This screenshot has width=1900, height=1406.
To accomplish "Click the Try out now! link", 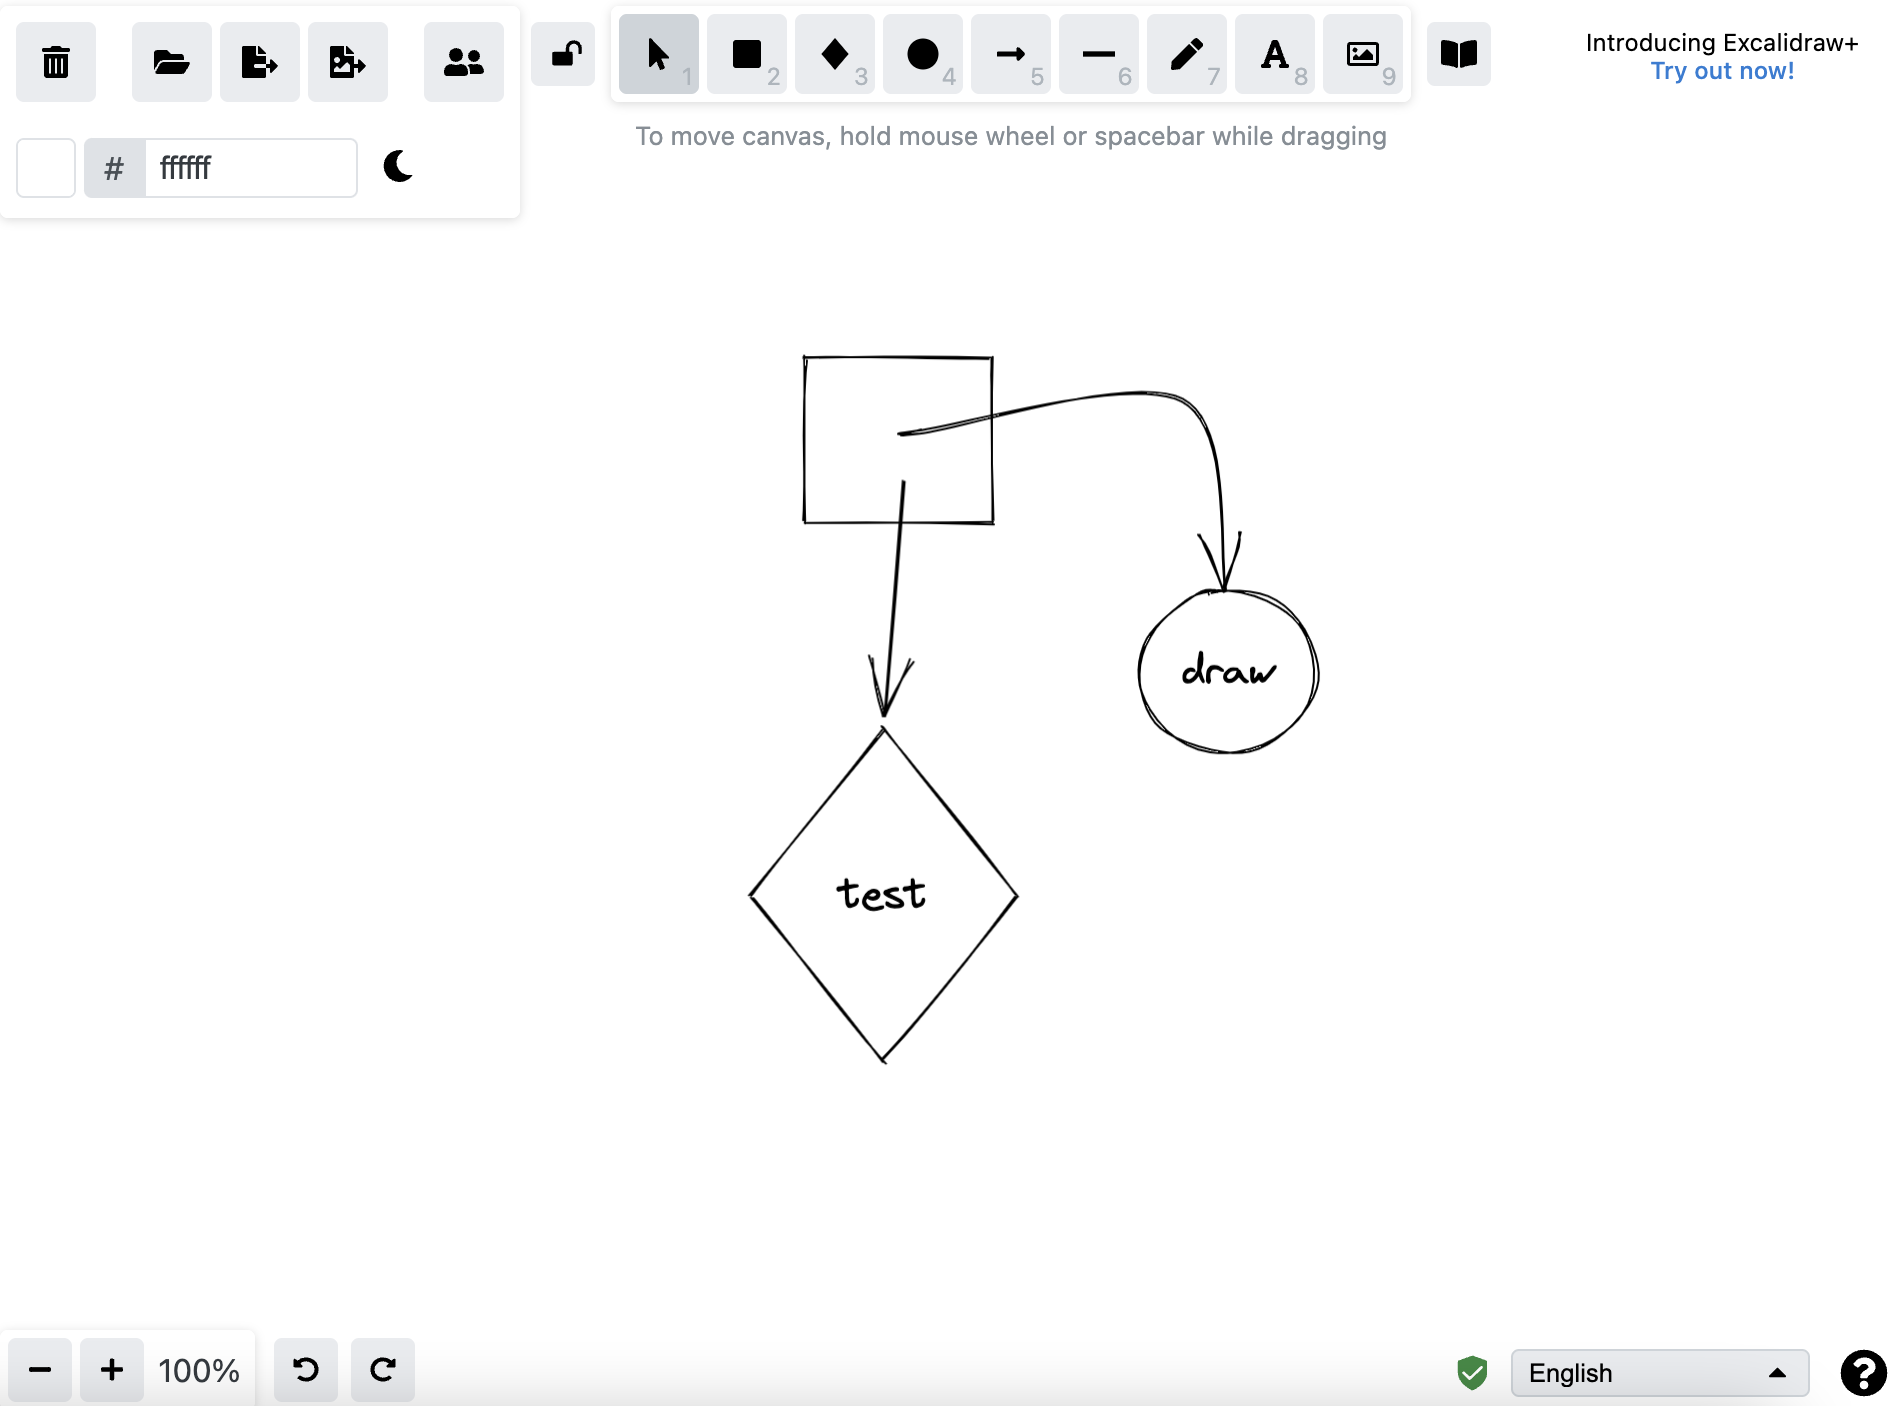I will (x=1721, y=71).
